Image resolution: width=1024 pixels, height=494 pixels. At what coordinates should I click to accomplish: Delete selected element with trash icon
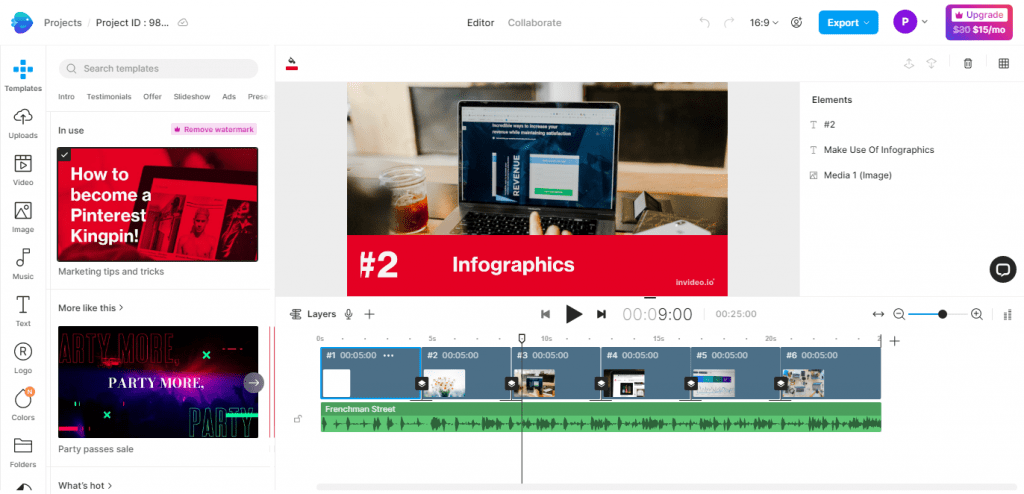(x=968, y=63)
